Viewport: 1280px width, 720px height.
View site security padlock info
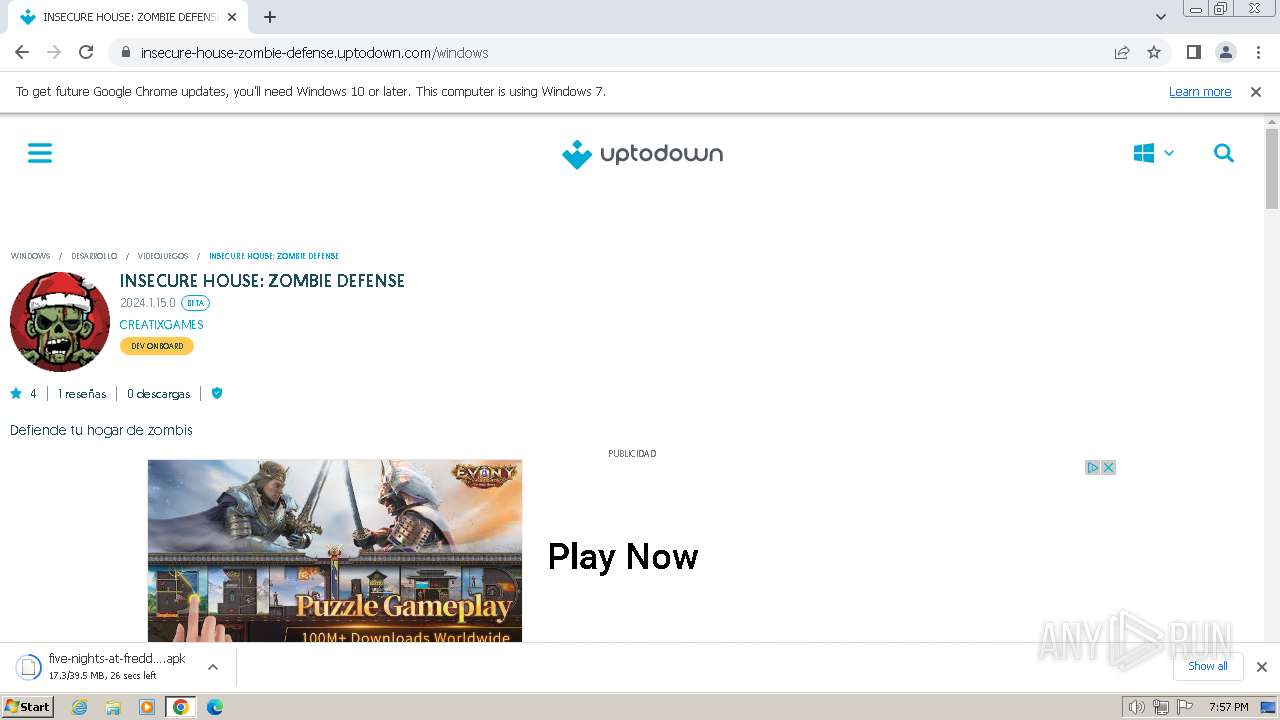(125, 52)
